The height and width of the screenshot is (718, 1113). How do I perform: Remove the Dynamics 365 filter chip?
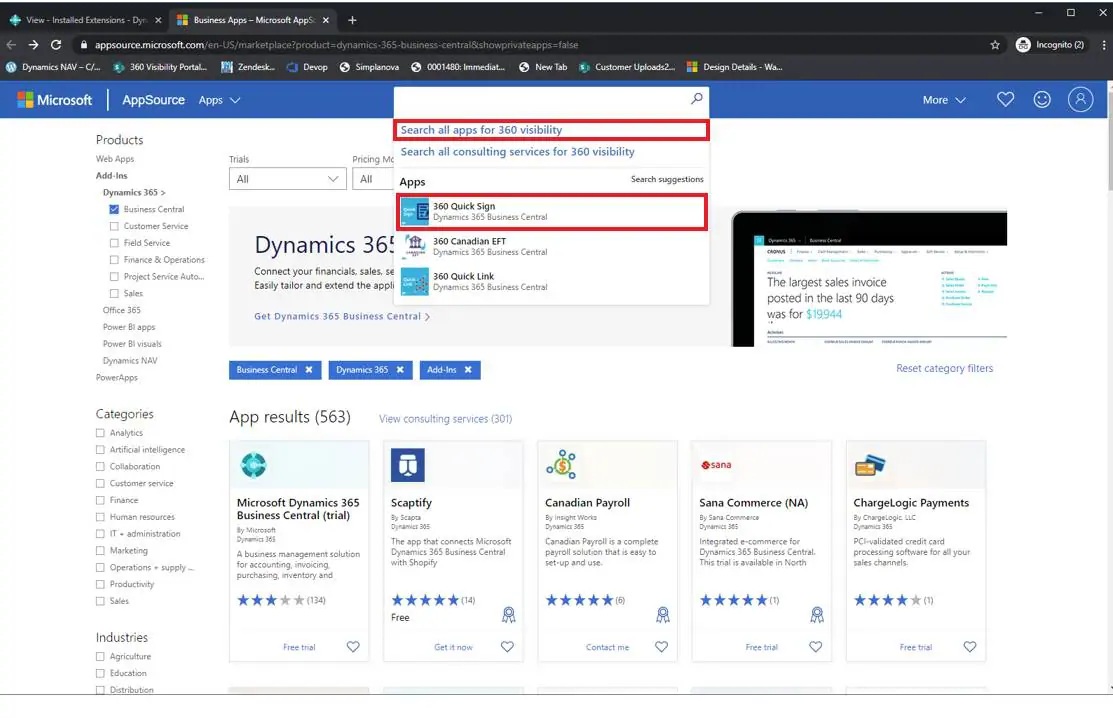pos(400,370)
